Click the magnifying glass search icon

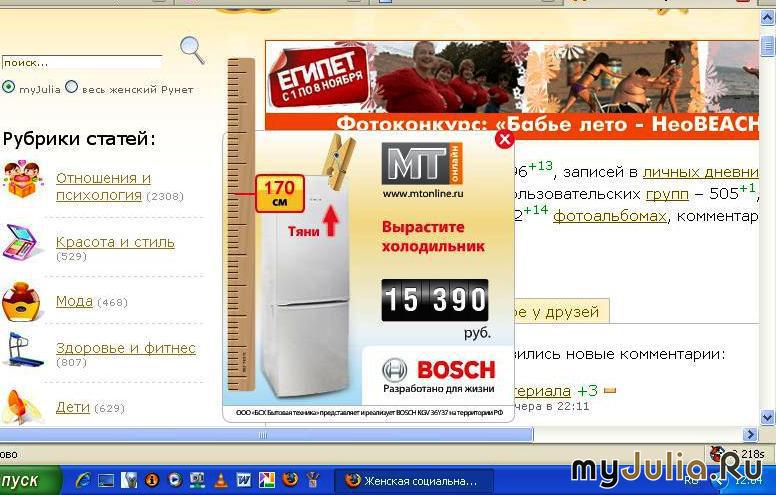(191, 49)
